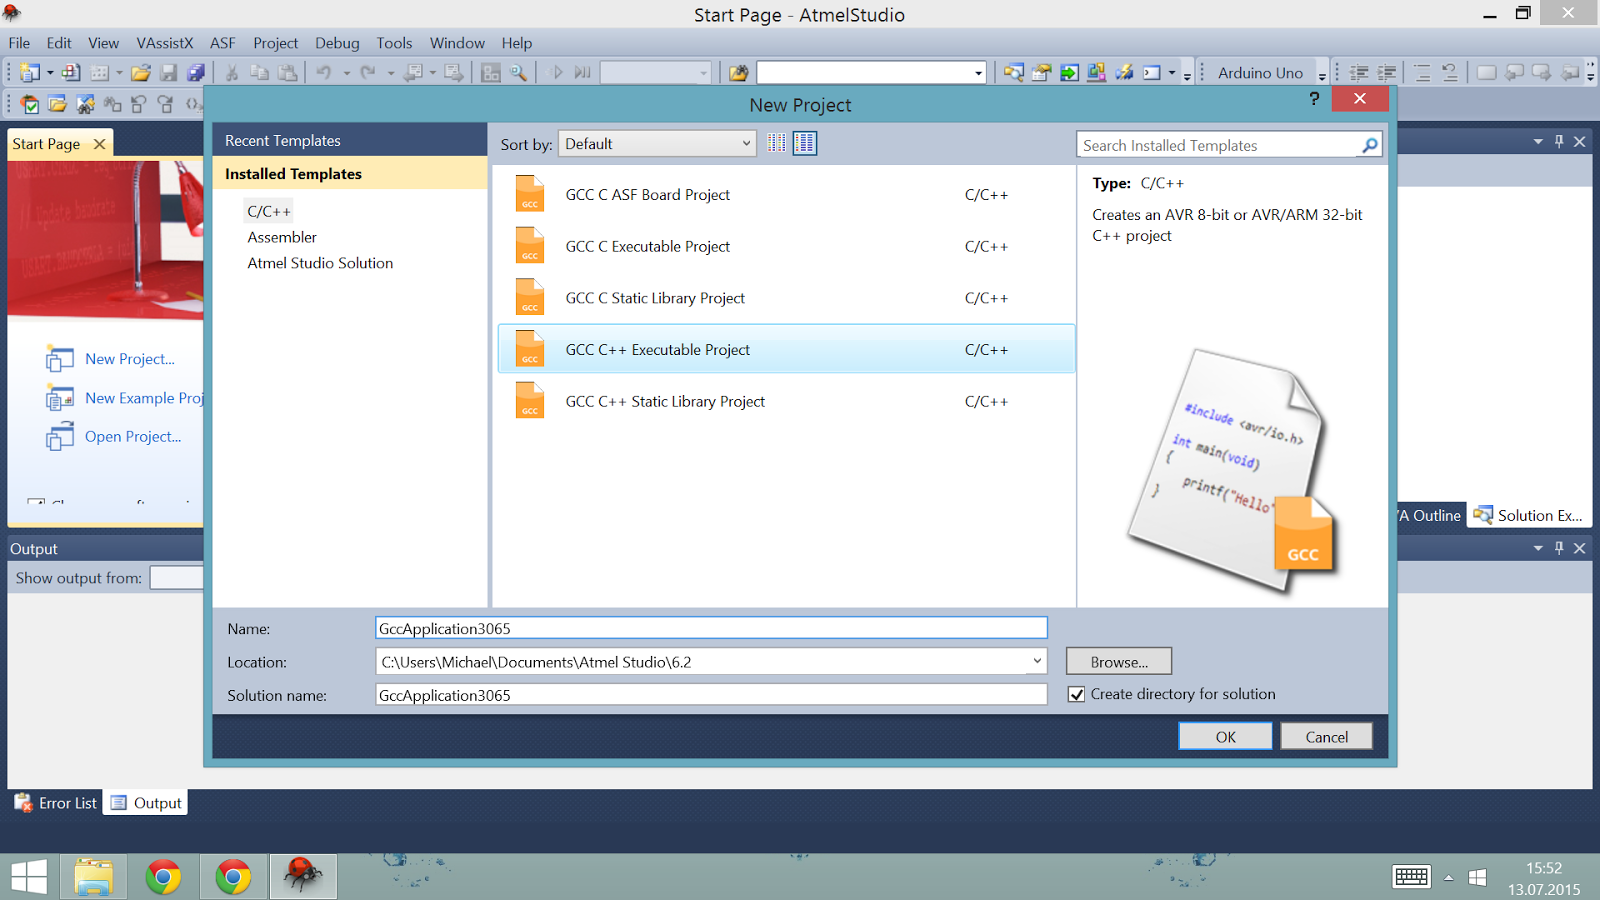Click the Solution name input field
The image size is (1600, 900).
tap(711, 695)
